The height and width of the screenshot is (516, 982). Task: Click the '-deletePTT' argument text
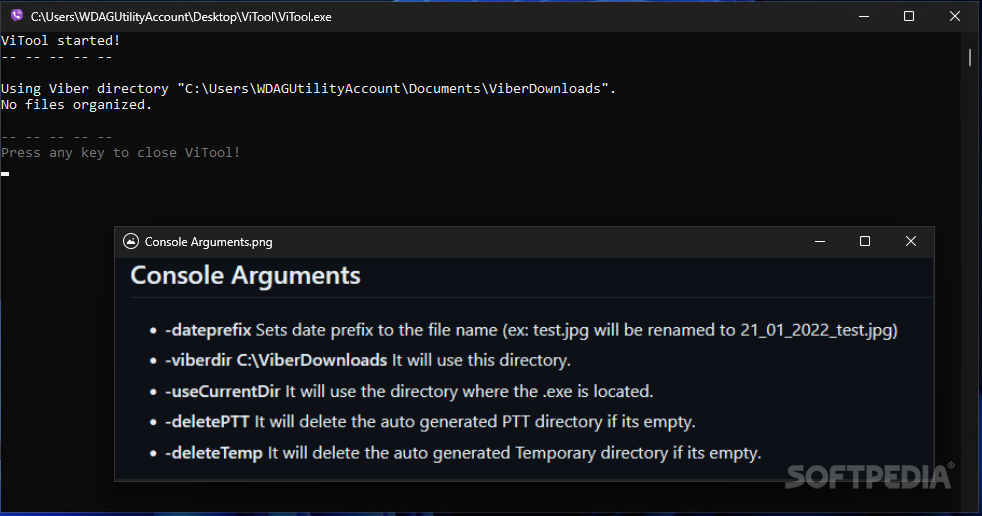pyautogui.click(x=207, y=421)
